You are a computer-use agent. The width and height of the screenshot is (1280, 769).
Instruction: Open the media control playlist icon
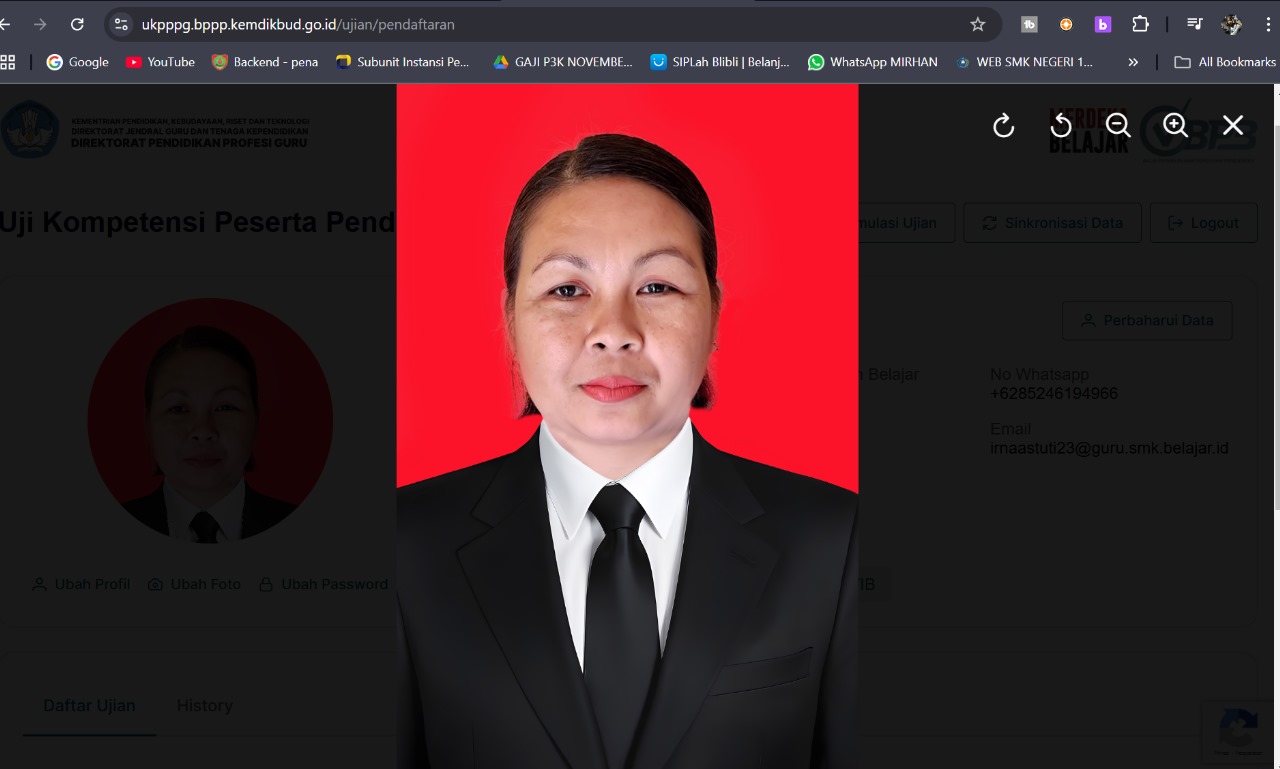point(1194,24)
